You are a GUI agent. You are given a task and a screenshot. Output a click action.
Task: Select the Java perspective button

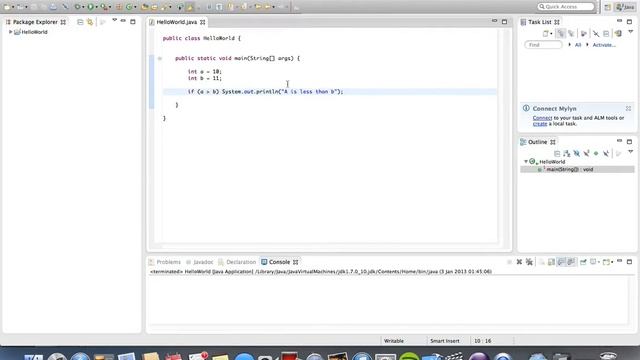click(625, 7)
